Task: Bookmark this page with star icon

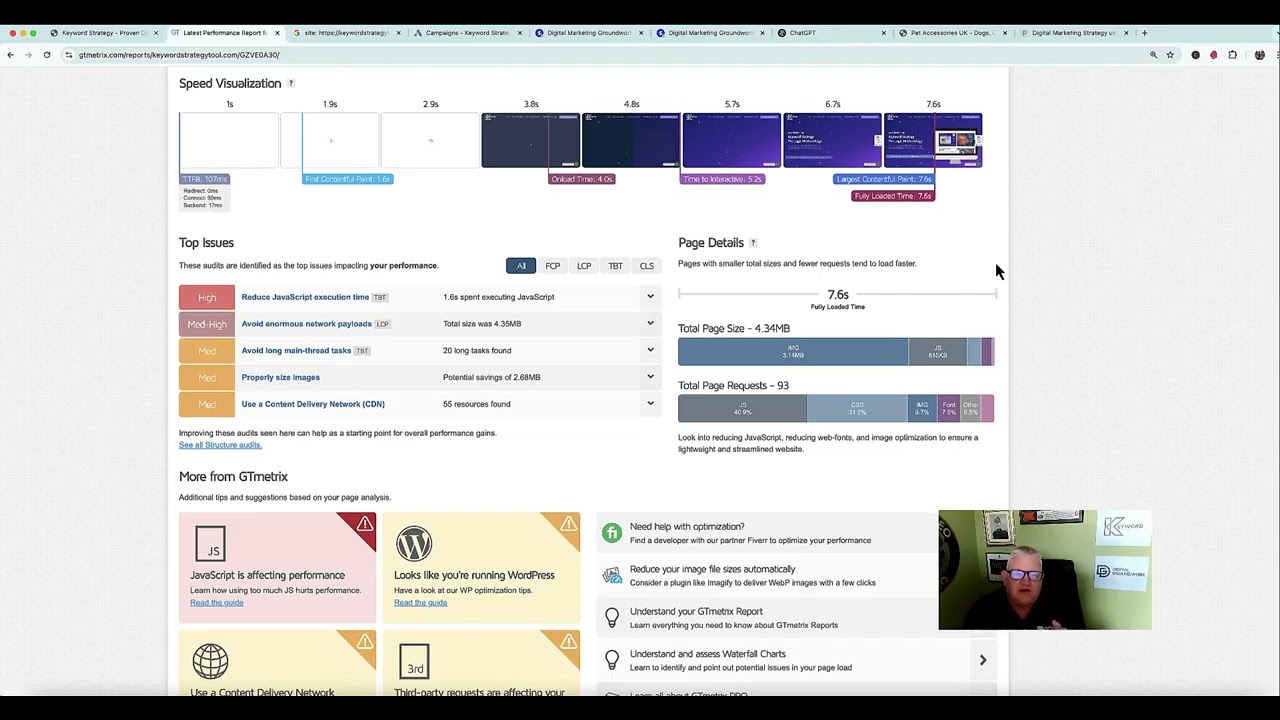Action: 1170,55
